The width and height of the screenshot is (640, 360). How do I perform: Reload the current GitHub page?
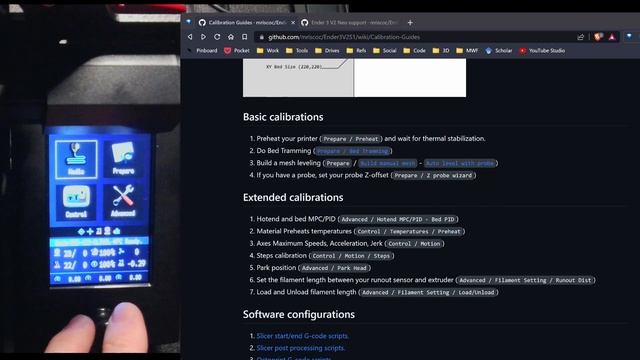(217, 37)
